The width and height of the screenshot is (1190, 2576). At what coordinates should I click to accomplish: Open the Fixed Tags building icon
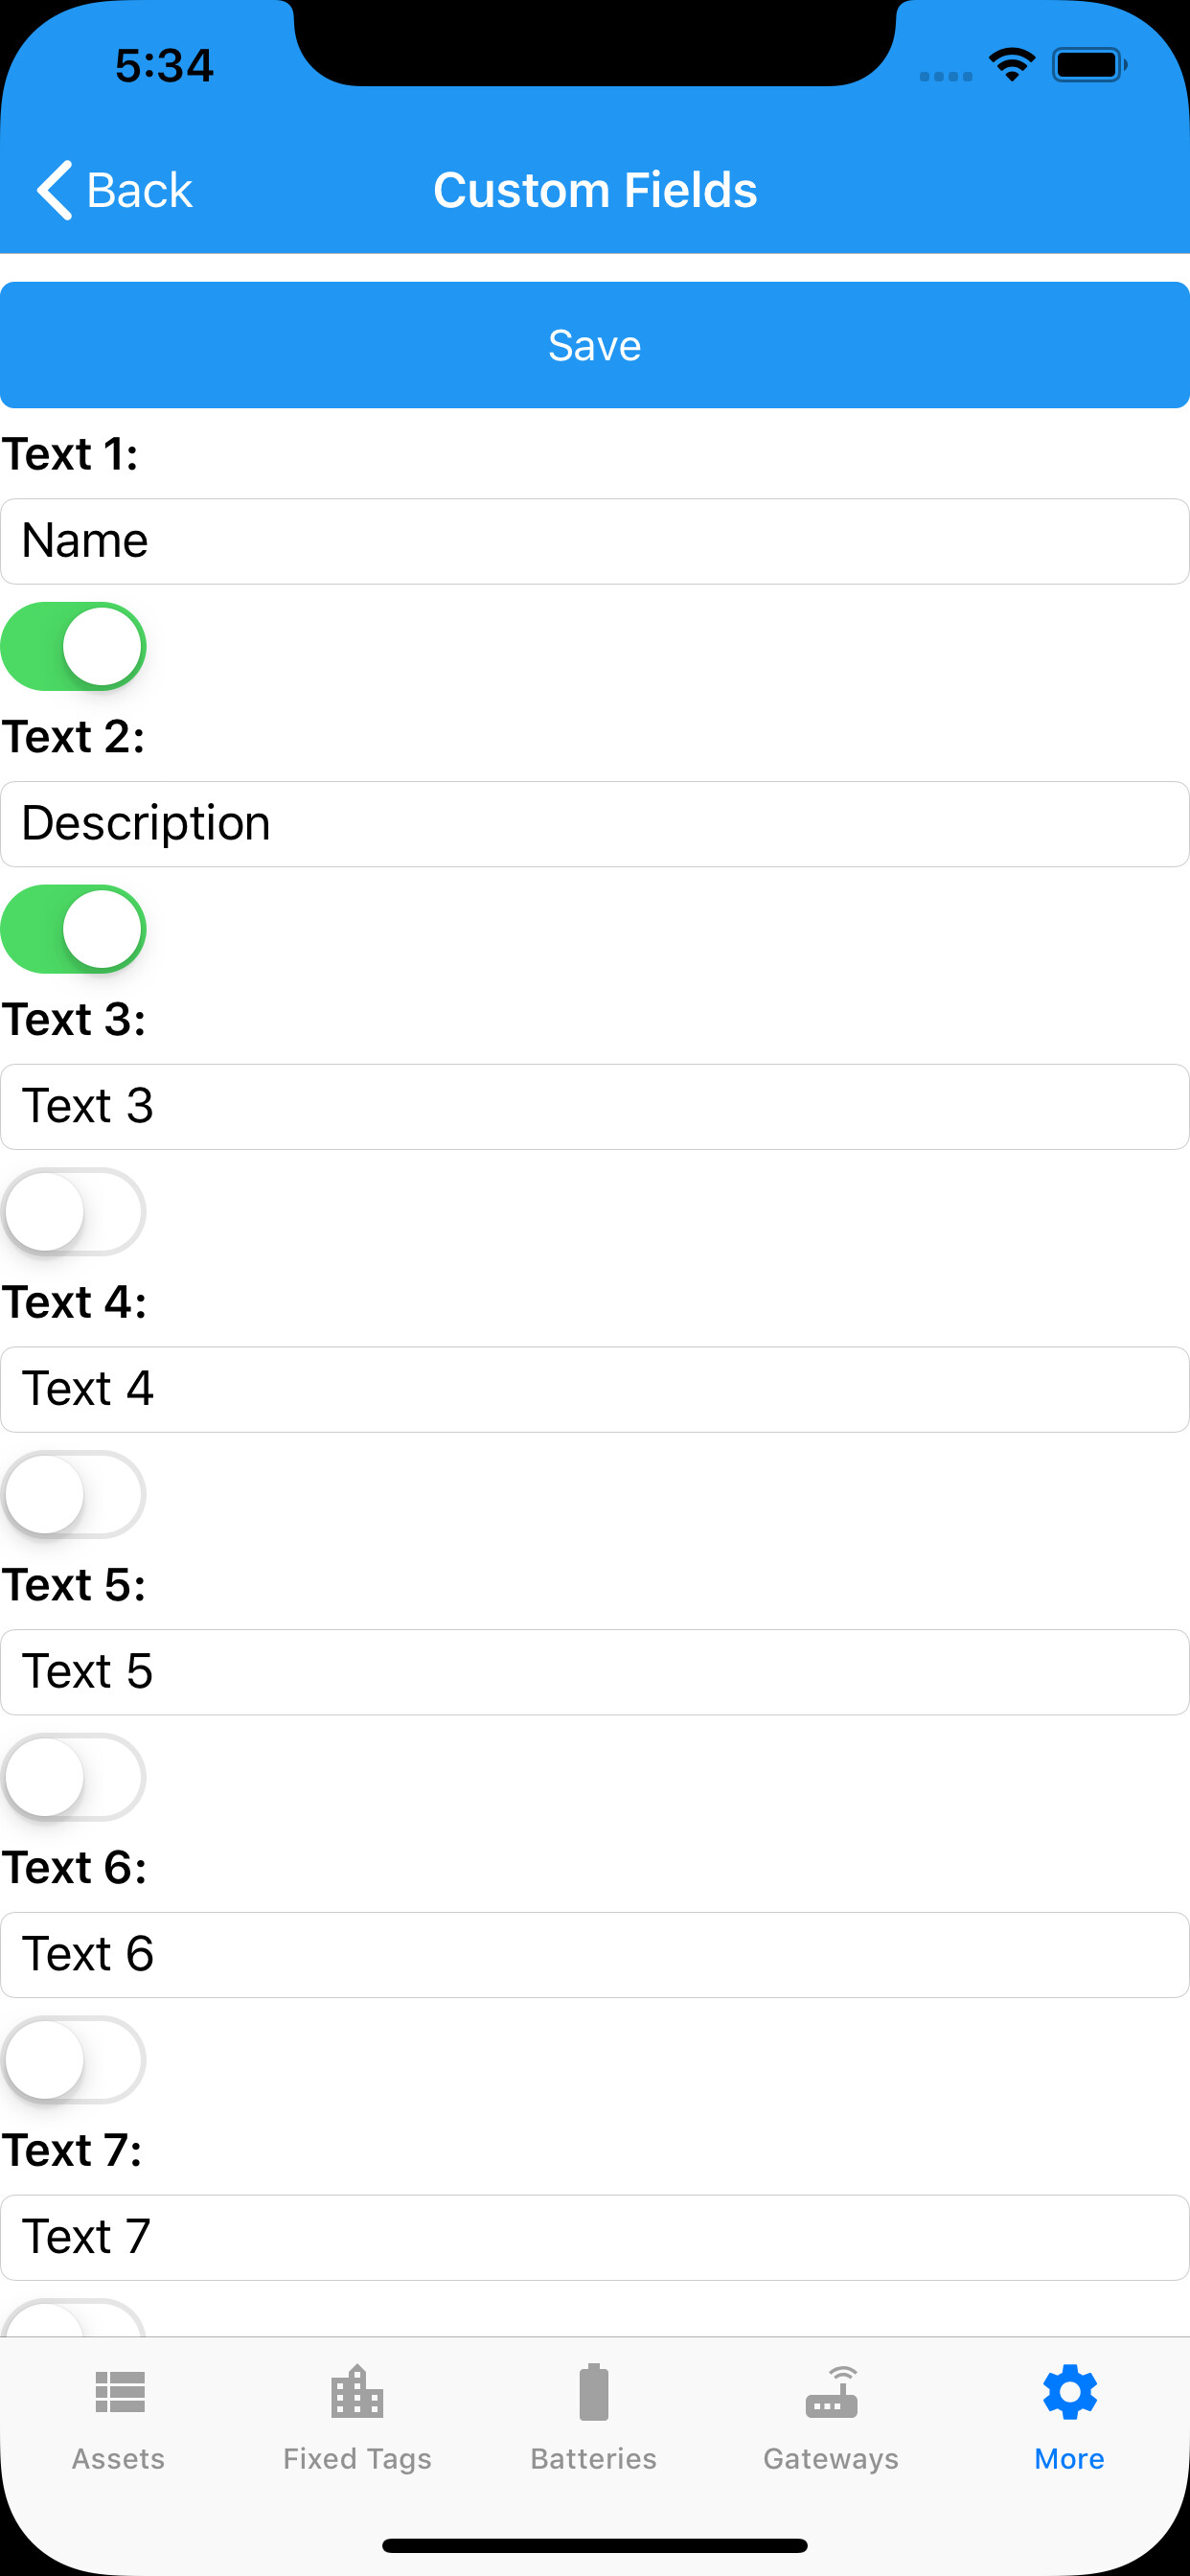(x=357, y=2391)
